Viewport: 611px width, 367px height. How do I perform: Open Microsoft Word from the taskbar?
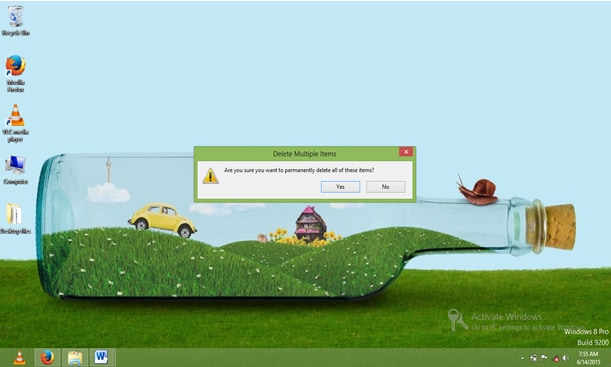(102, 357)
